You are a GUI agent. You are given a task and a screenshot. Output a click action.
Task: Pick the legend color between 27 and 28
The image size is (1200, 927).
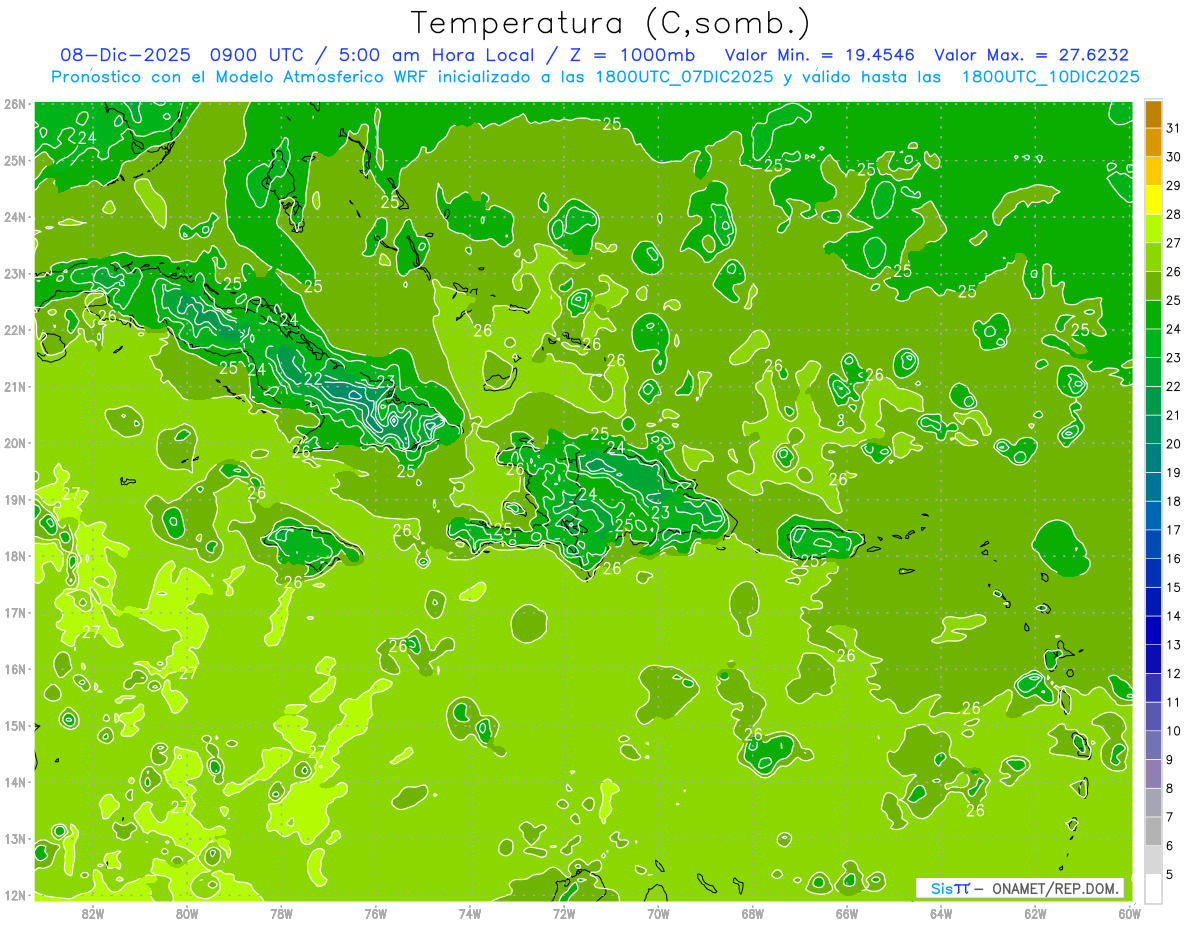pyautogui.click(x=1154, y=229)
